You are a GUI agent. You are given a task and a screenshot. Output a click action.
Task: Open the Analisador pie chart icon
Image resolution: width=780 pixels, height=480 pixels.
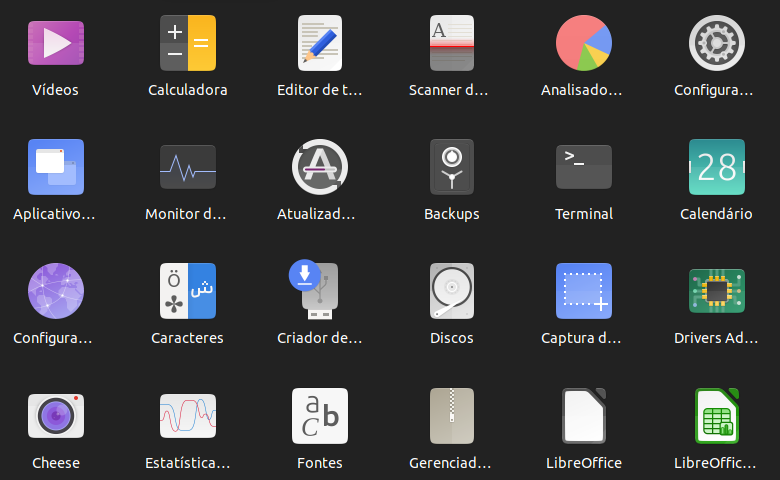pyautogui.click(x=584, y=43)
